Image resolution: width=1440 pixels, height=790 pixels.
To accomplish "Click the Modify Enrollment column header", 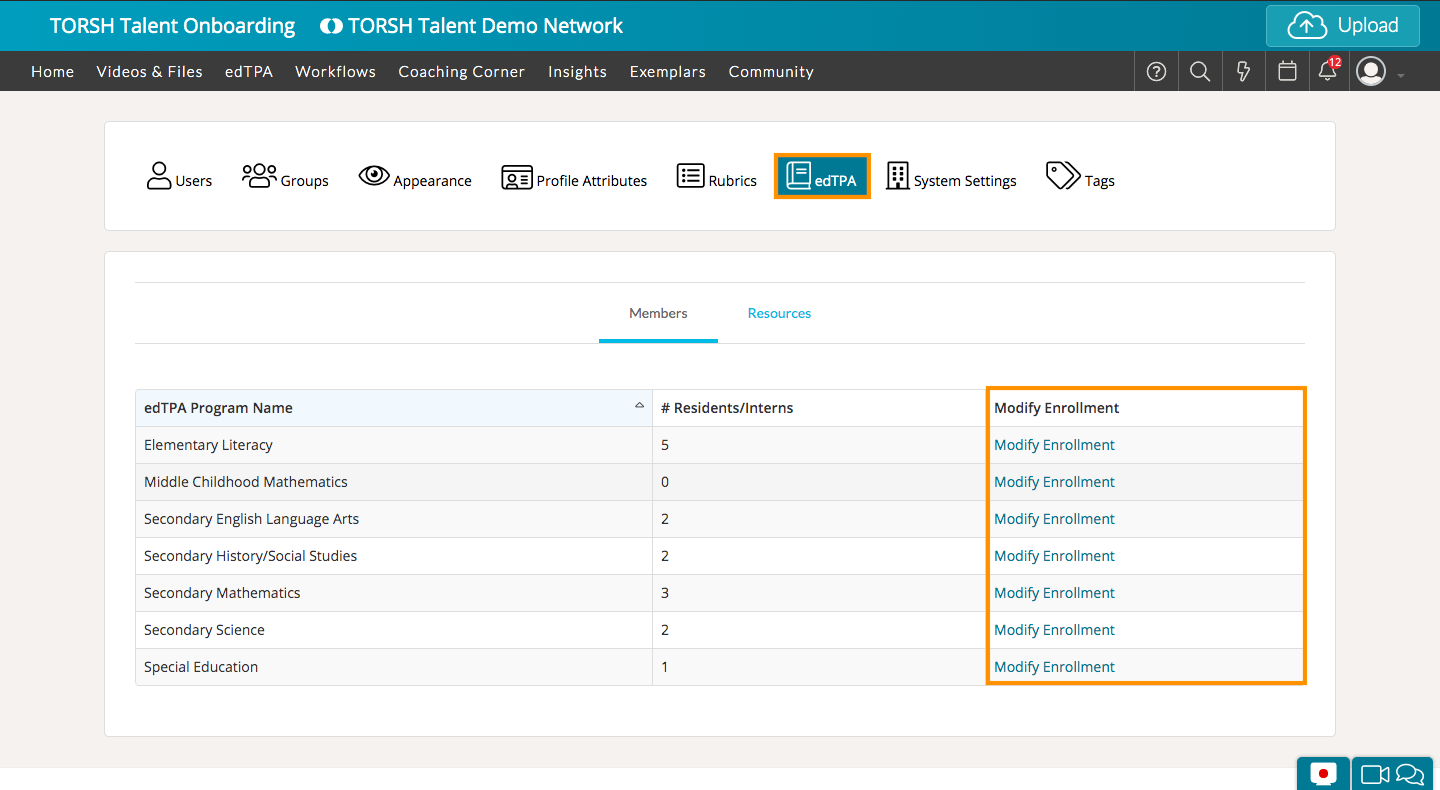I will (1145, 408).
